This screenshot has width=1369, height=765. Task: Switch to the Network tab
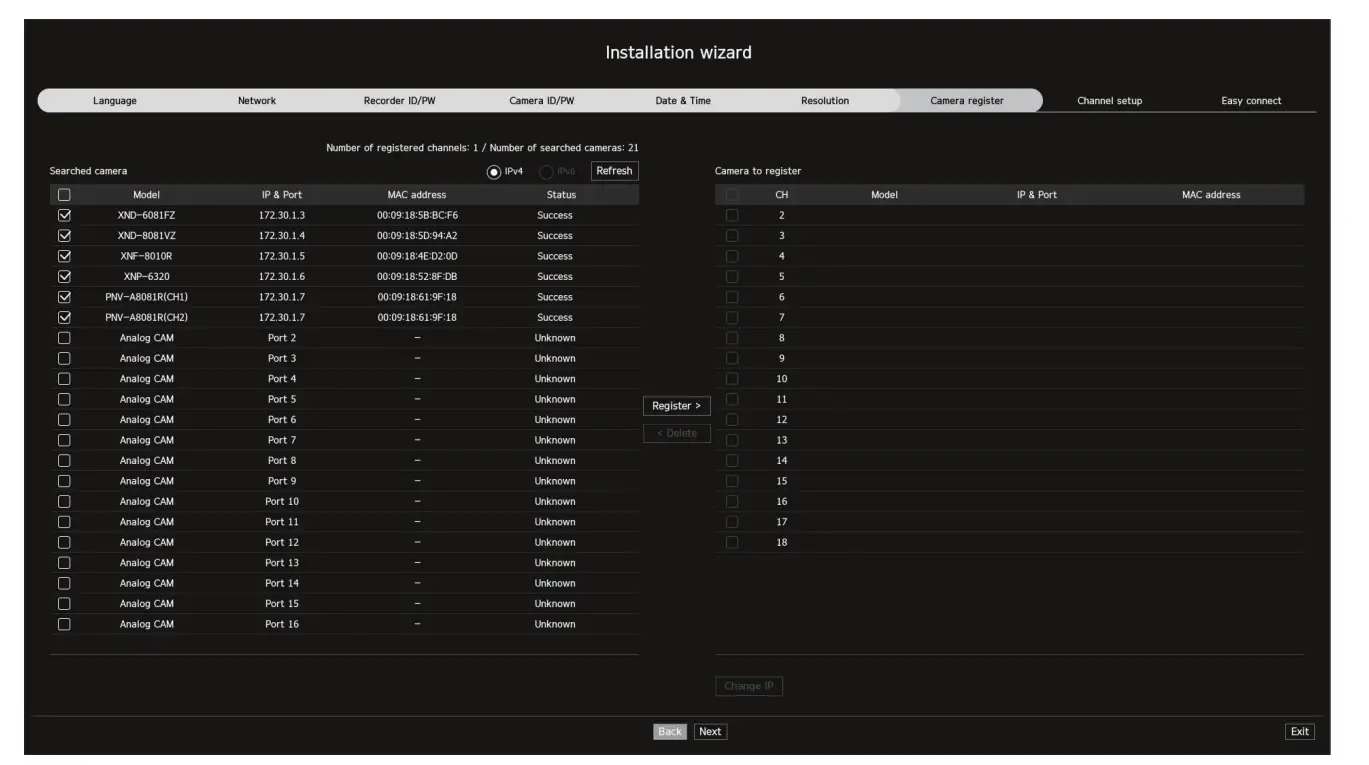click(256, 101)
